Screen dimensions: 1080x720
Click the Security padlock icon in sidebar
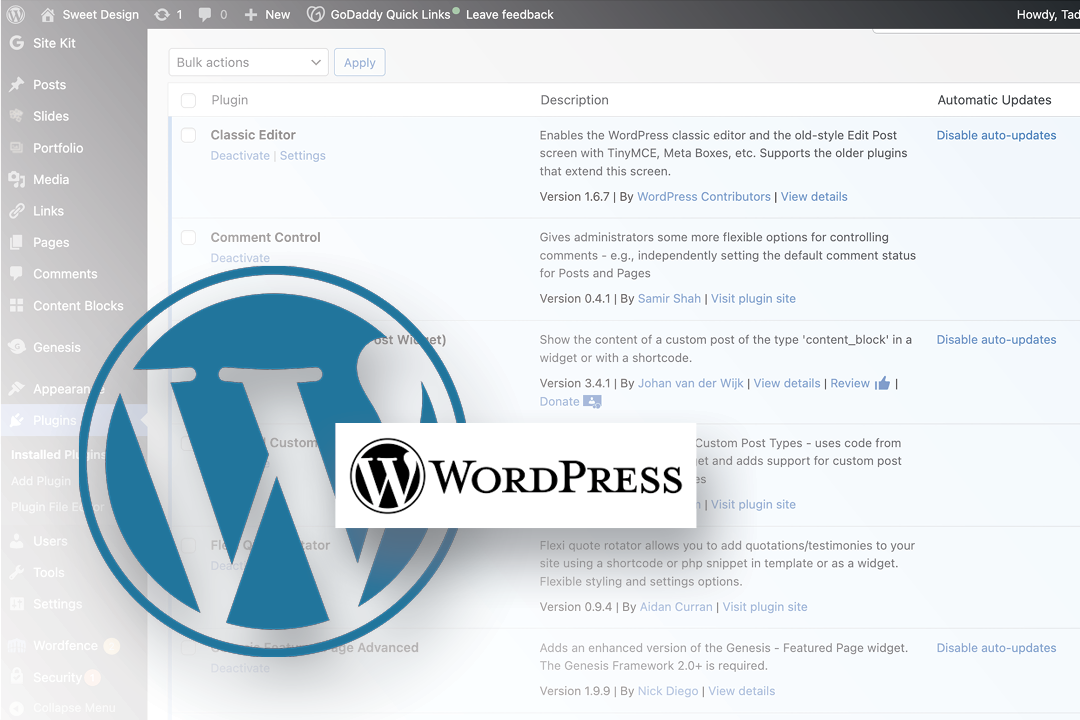pyautogui.click(x=16, y=677)
